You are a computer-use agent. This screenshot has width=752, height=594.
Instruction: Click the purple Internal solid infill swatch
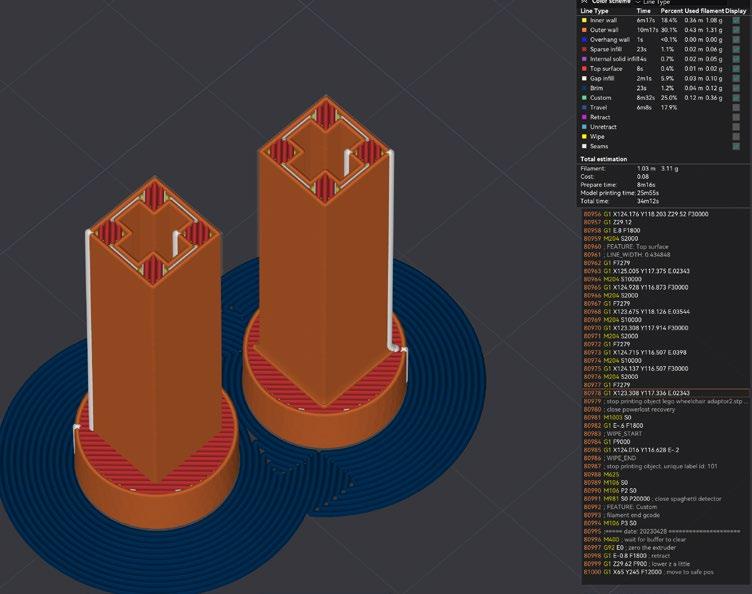[584, 59]
